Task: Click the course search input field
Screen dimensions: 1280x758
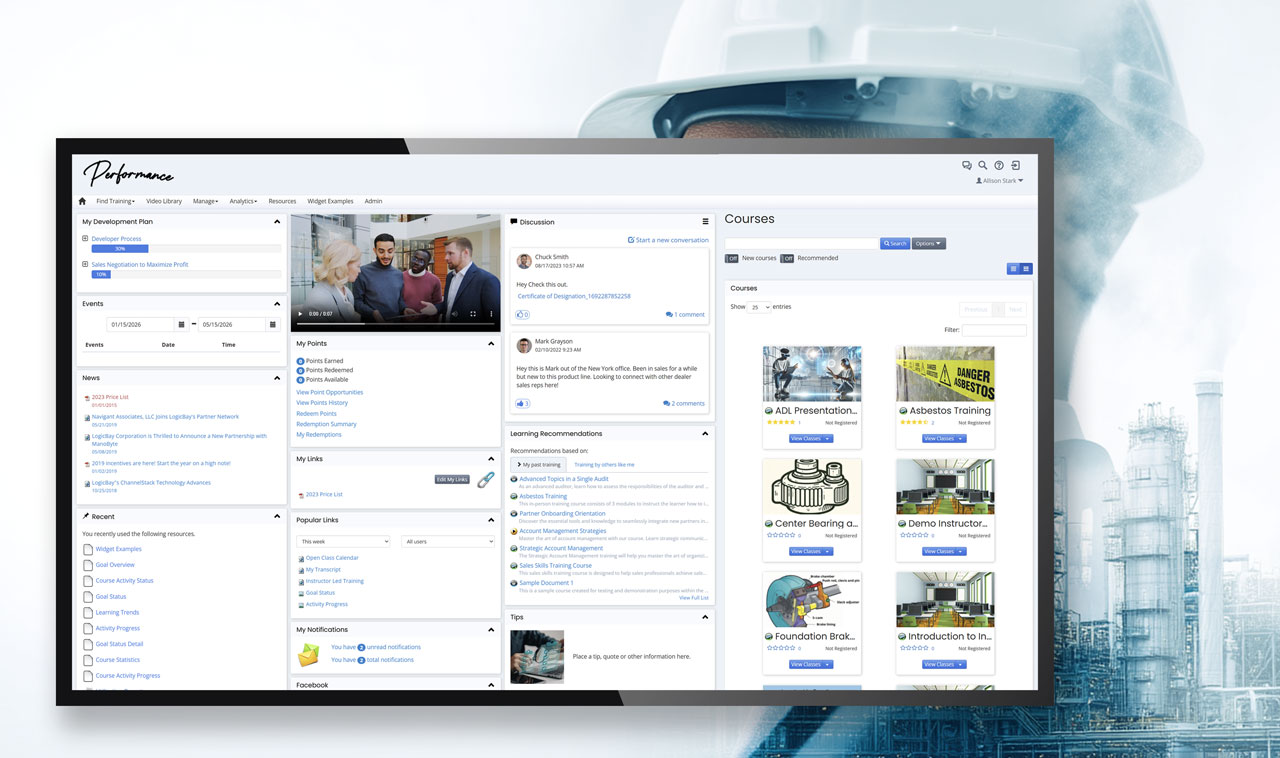Action: click(x=801, y=243)
